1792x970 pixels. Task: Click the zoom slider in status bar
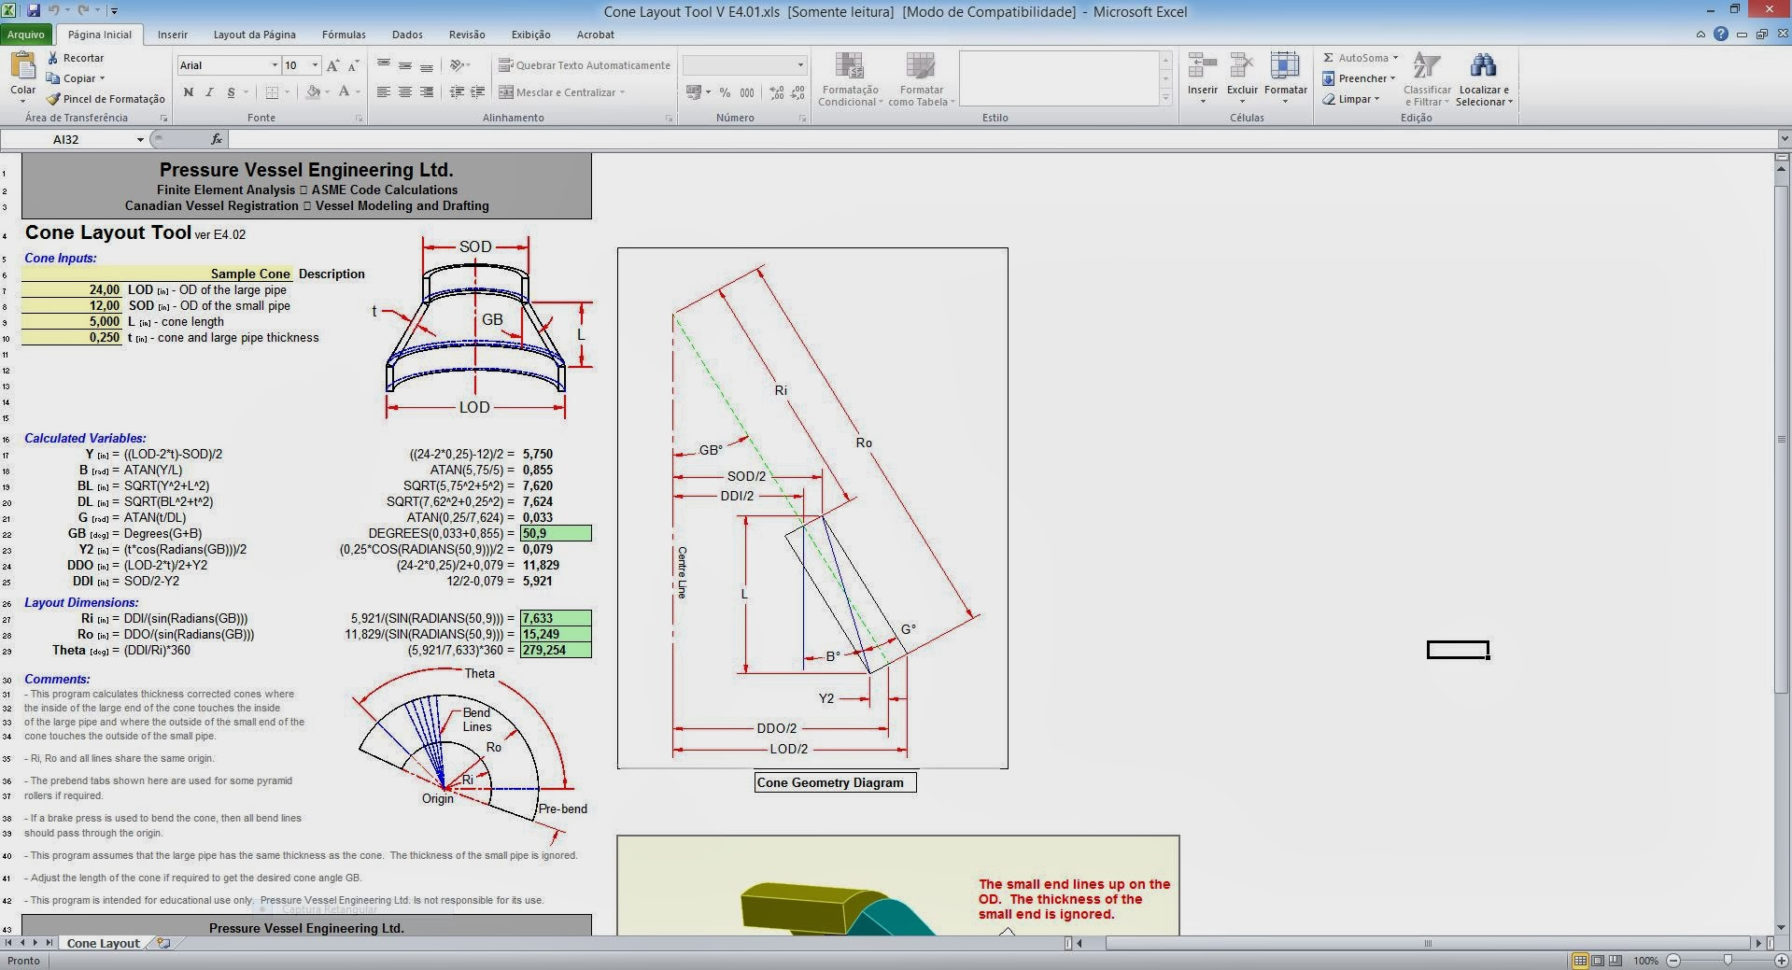pos(1727,960)
